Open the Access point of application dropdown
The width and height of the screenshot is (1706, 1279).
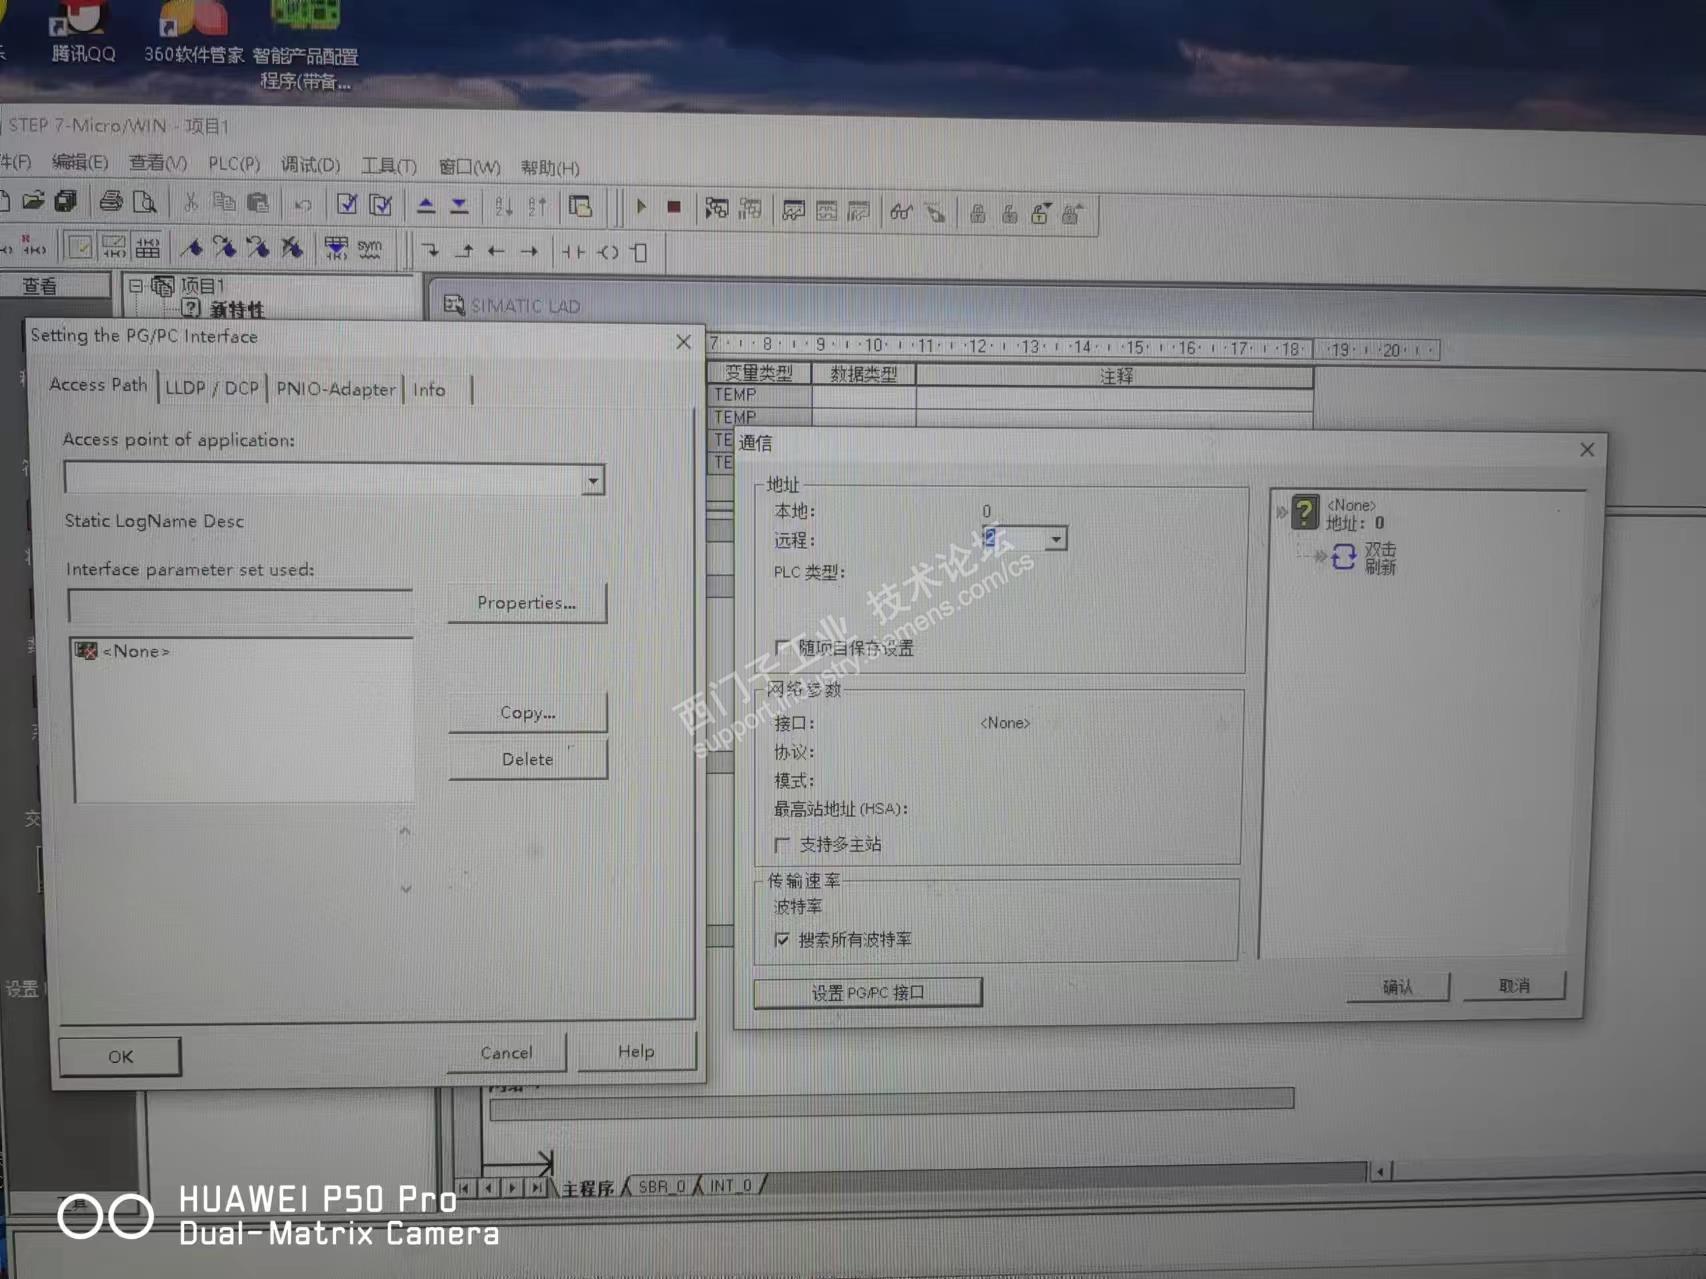click(x=593, y=481)
